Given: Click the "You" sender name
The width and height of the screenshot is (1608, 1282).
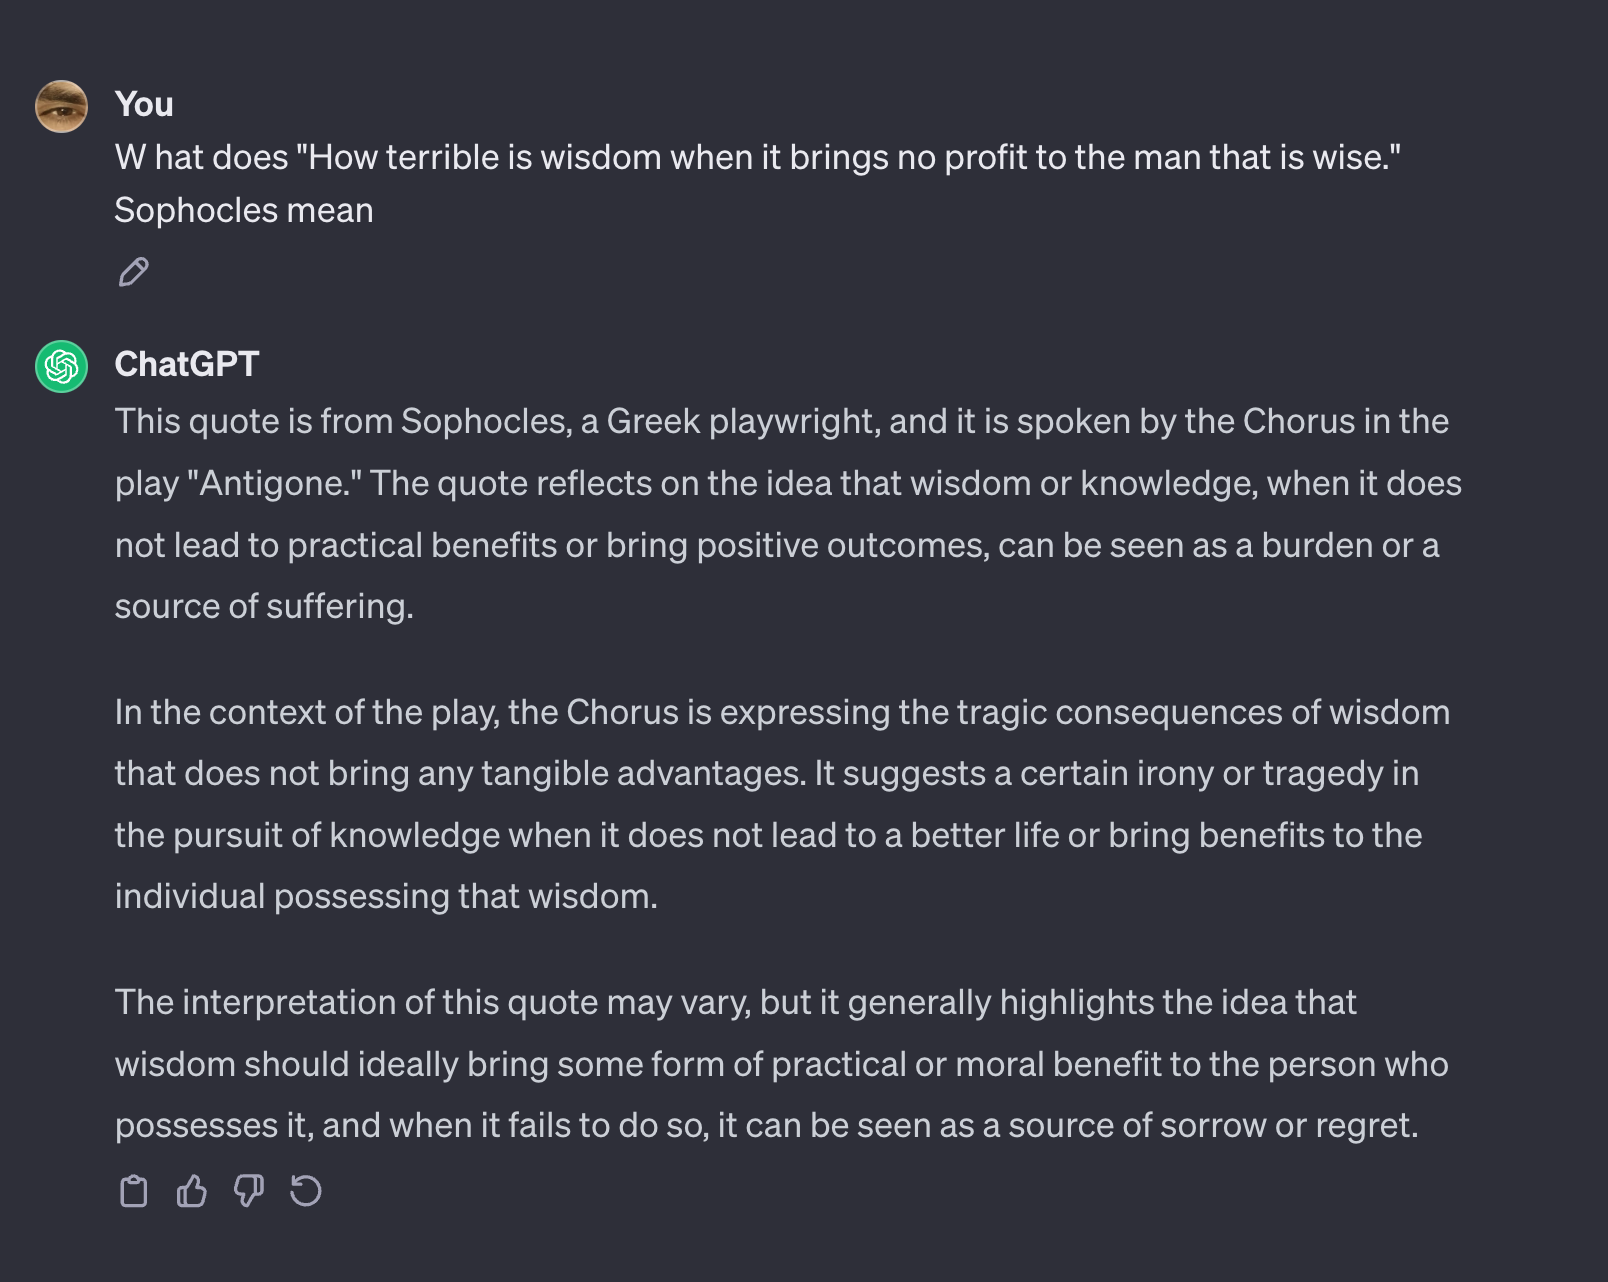Looking at the screenshot, I should [144, 104].
